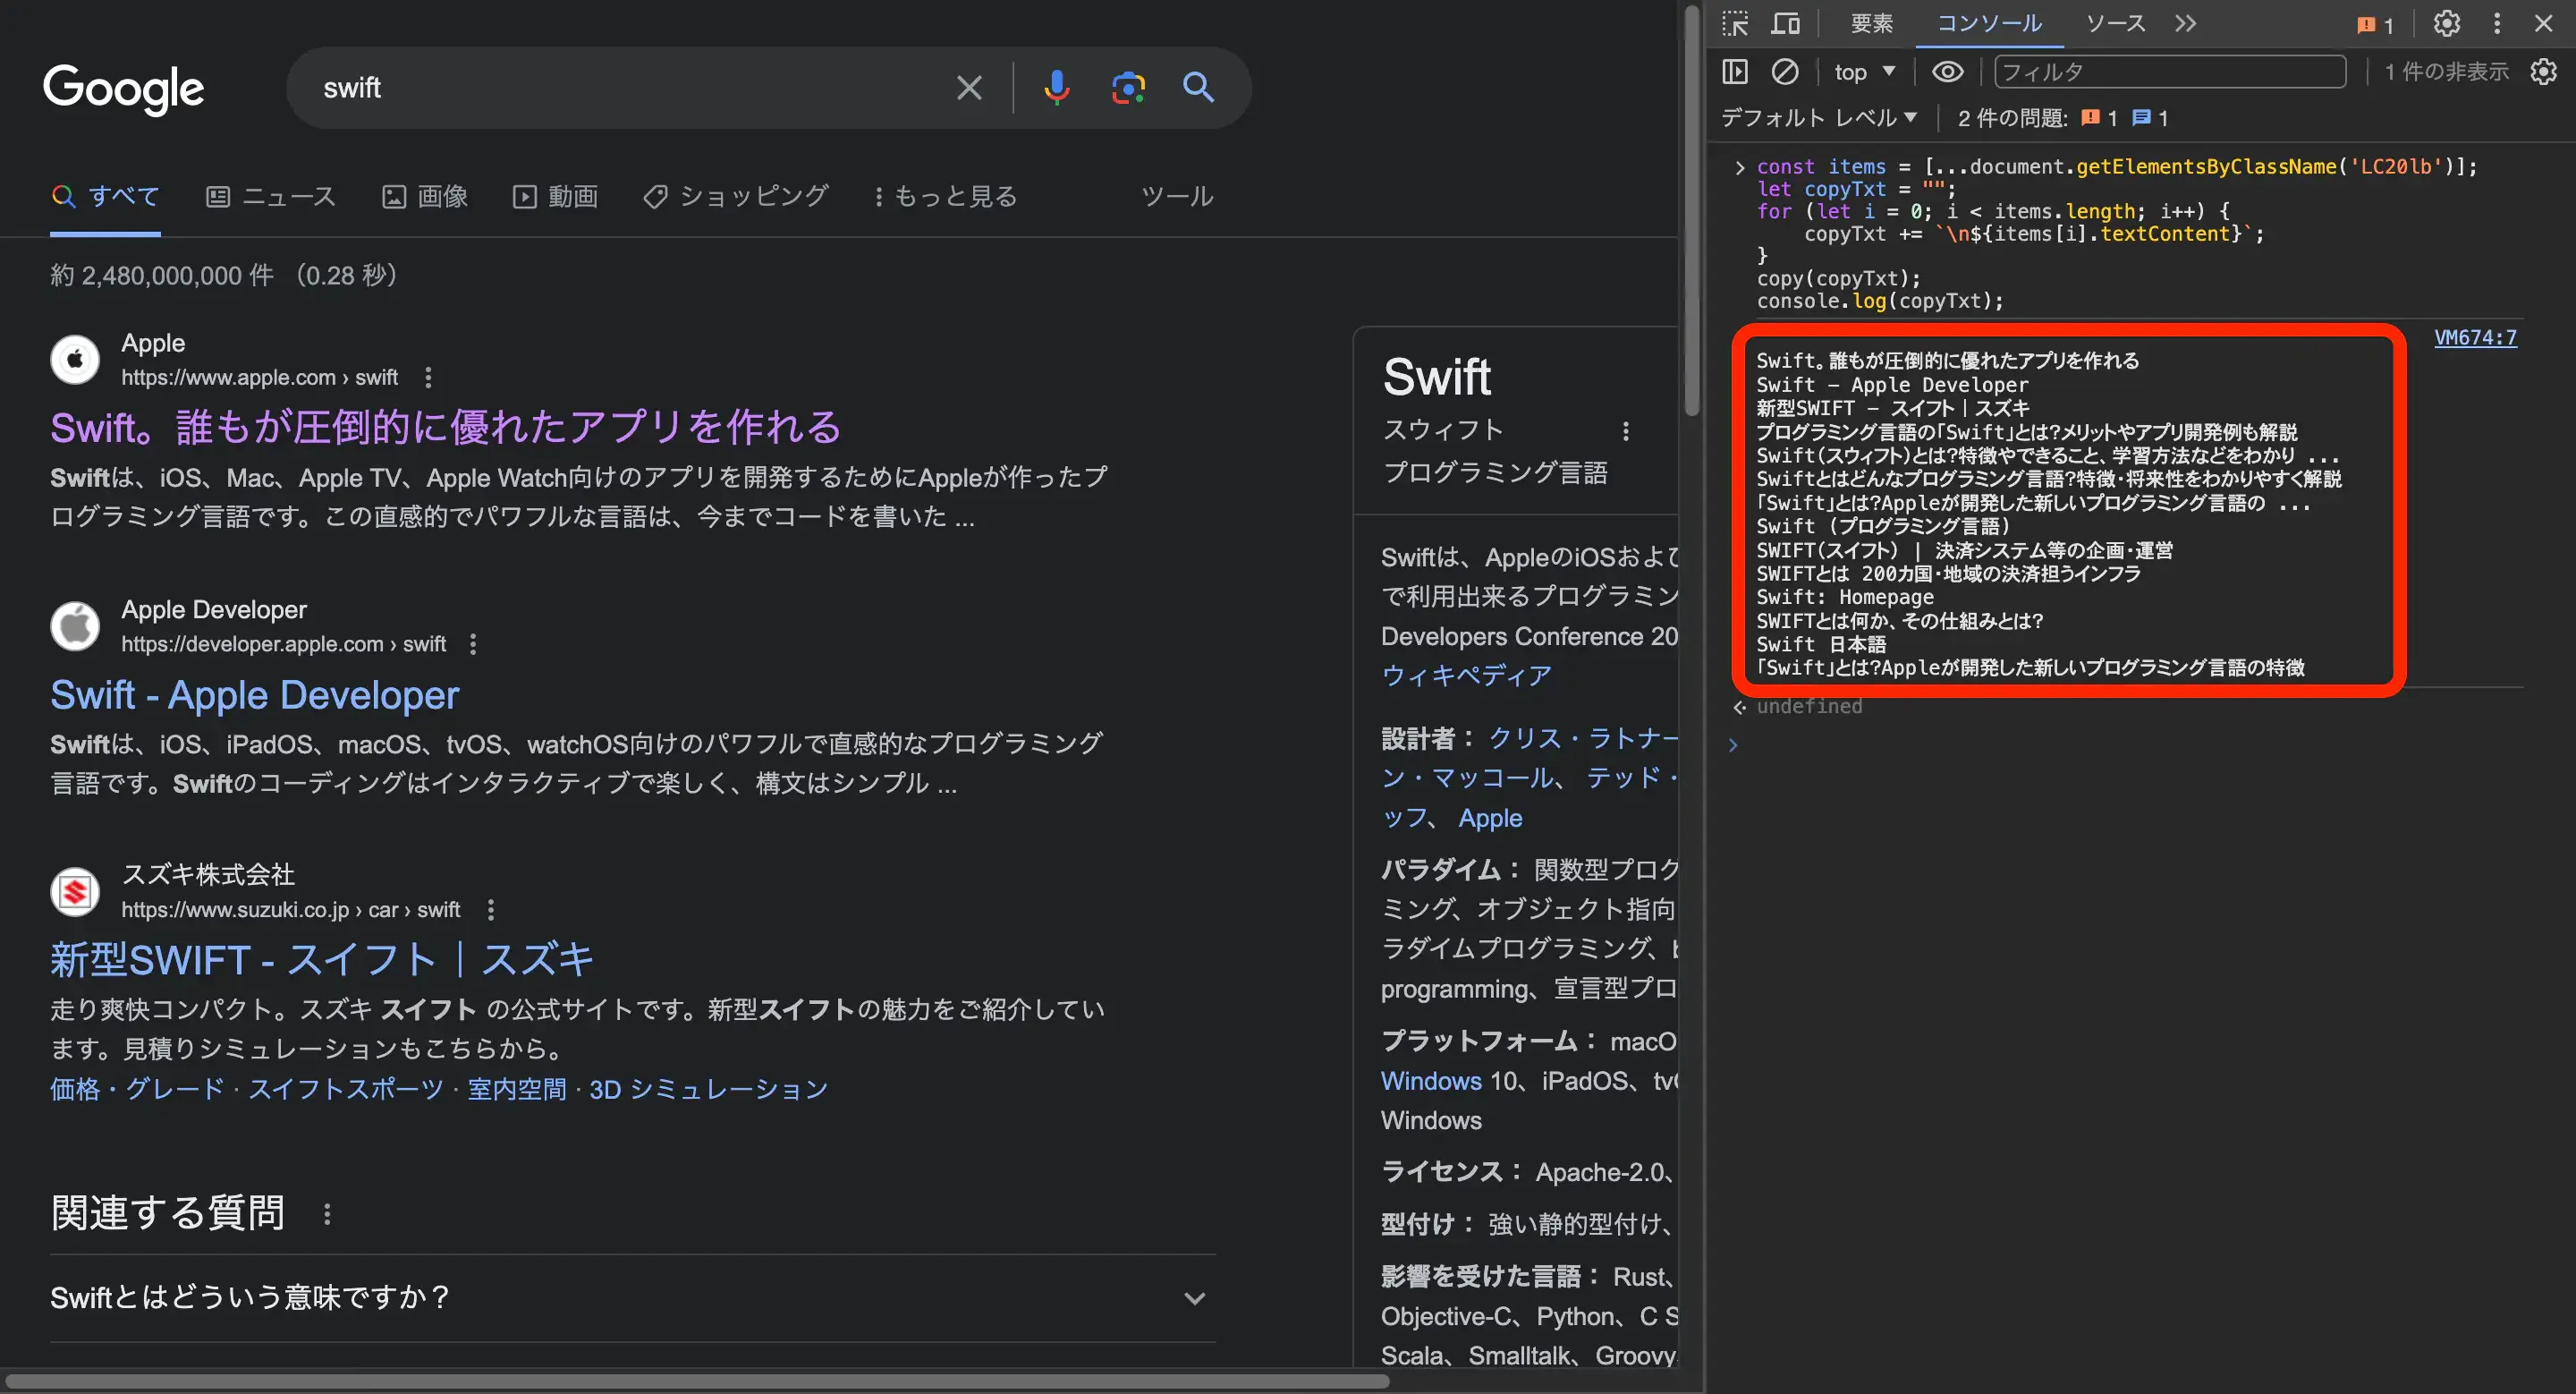
Task: Click the Swift - Apple Developer link
Action: pyautogui.click(x=254, y=693)
